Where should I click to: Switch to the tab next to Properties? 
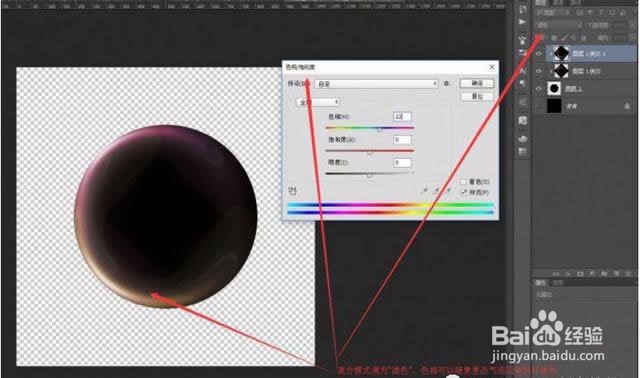pos(558,283)
